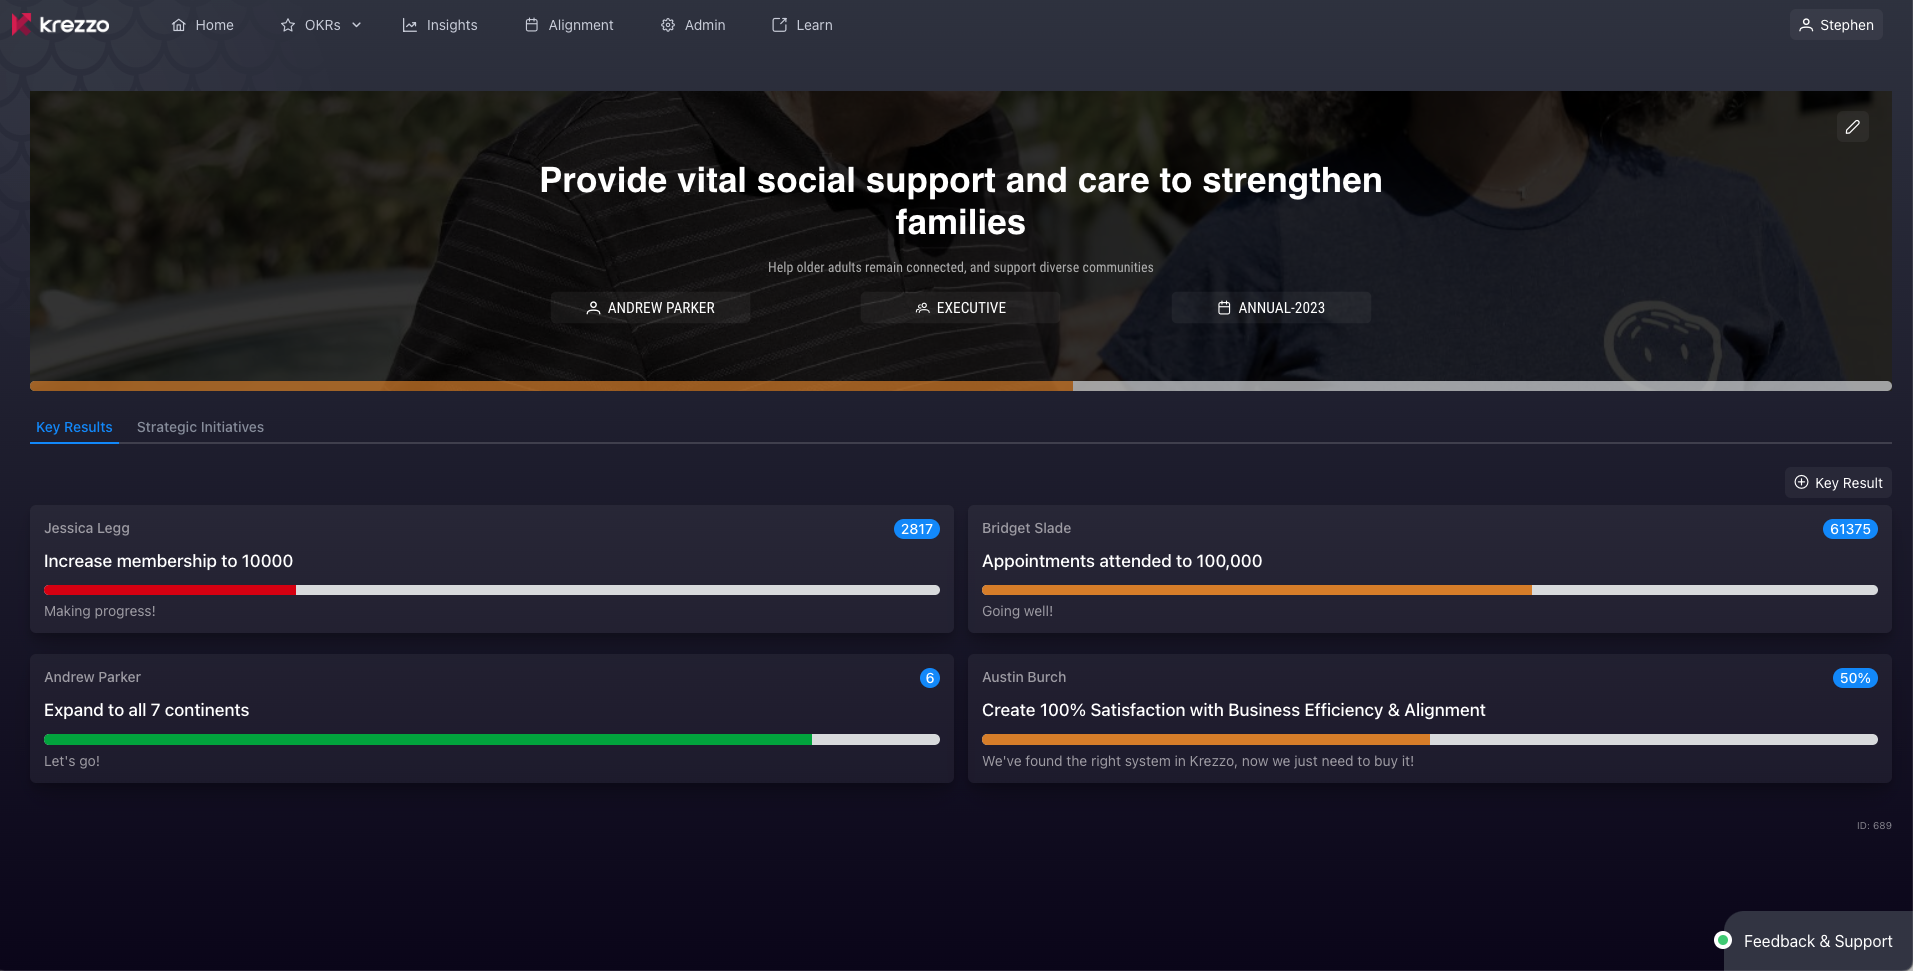Click the Krezzo logo
The height and width of the screenshot is (971, 1913).
(x=60, y=25)
